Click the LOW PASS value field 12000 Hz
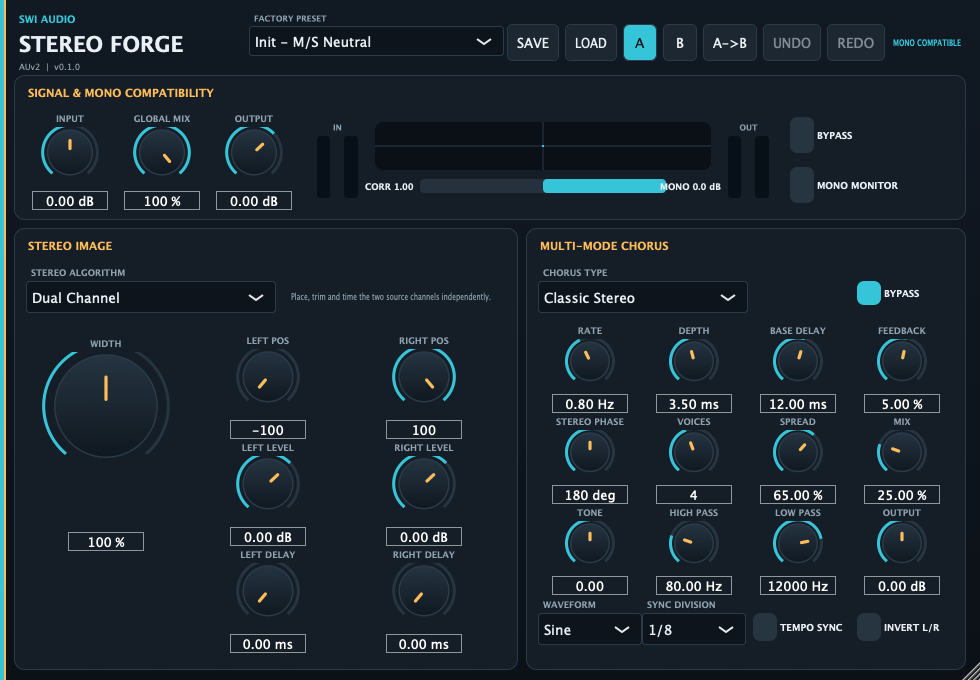The height and width of the screenshot is (680, 980). (x=798, y=586)
